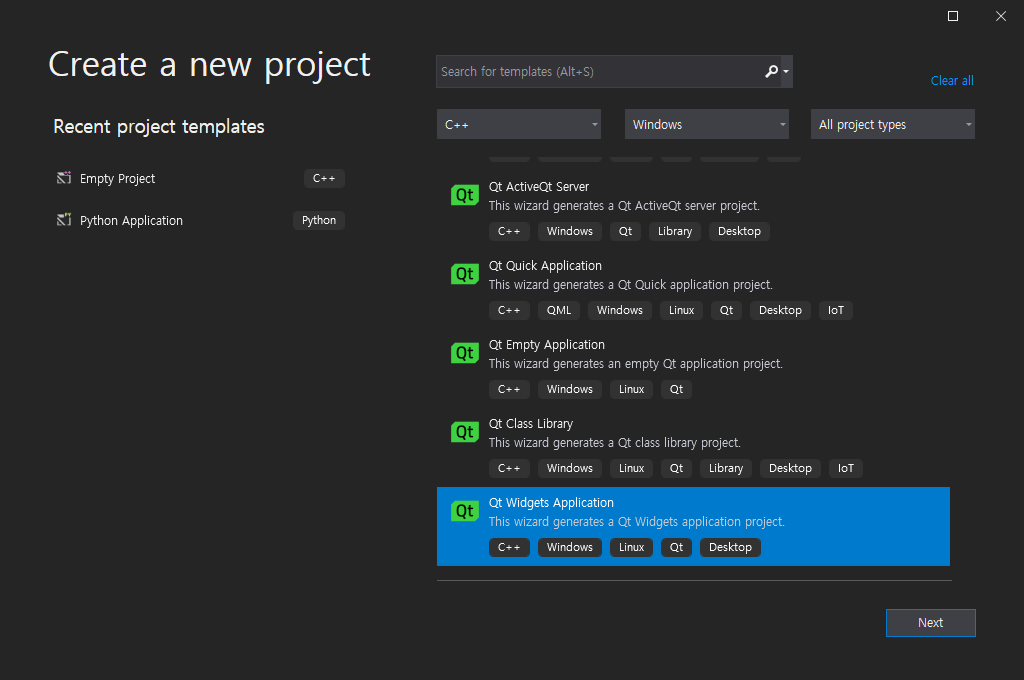Click the Qt Widgets application project description
The height and width of the screenshot is (680, 1024).
pos(637,522)
